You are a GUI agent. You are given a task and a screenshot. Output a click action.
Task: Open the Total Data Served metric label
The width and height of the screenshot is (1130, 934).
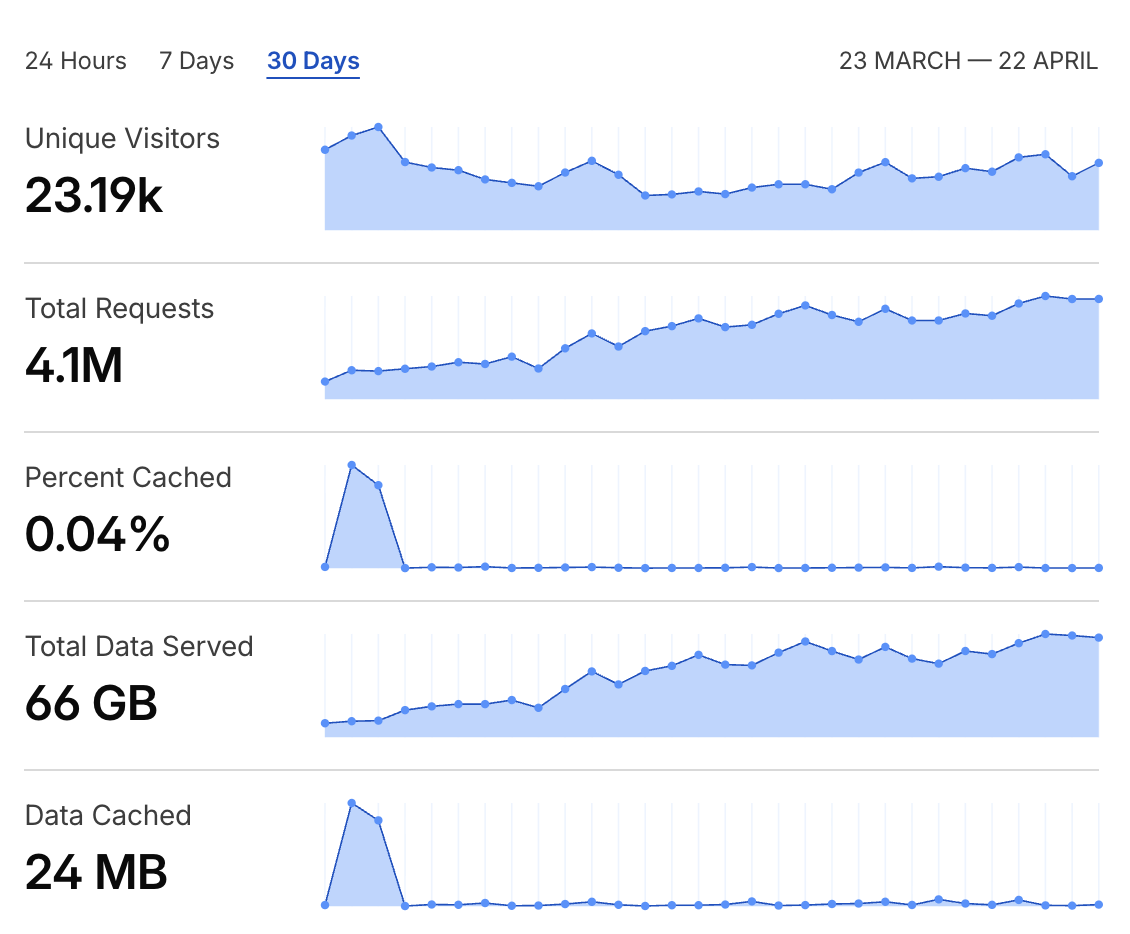(x=139, y=646)
